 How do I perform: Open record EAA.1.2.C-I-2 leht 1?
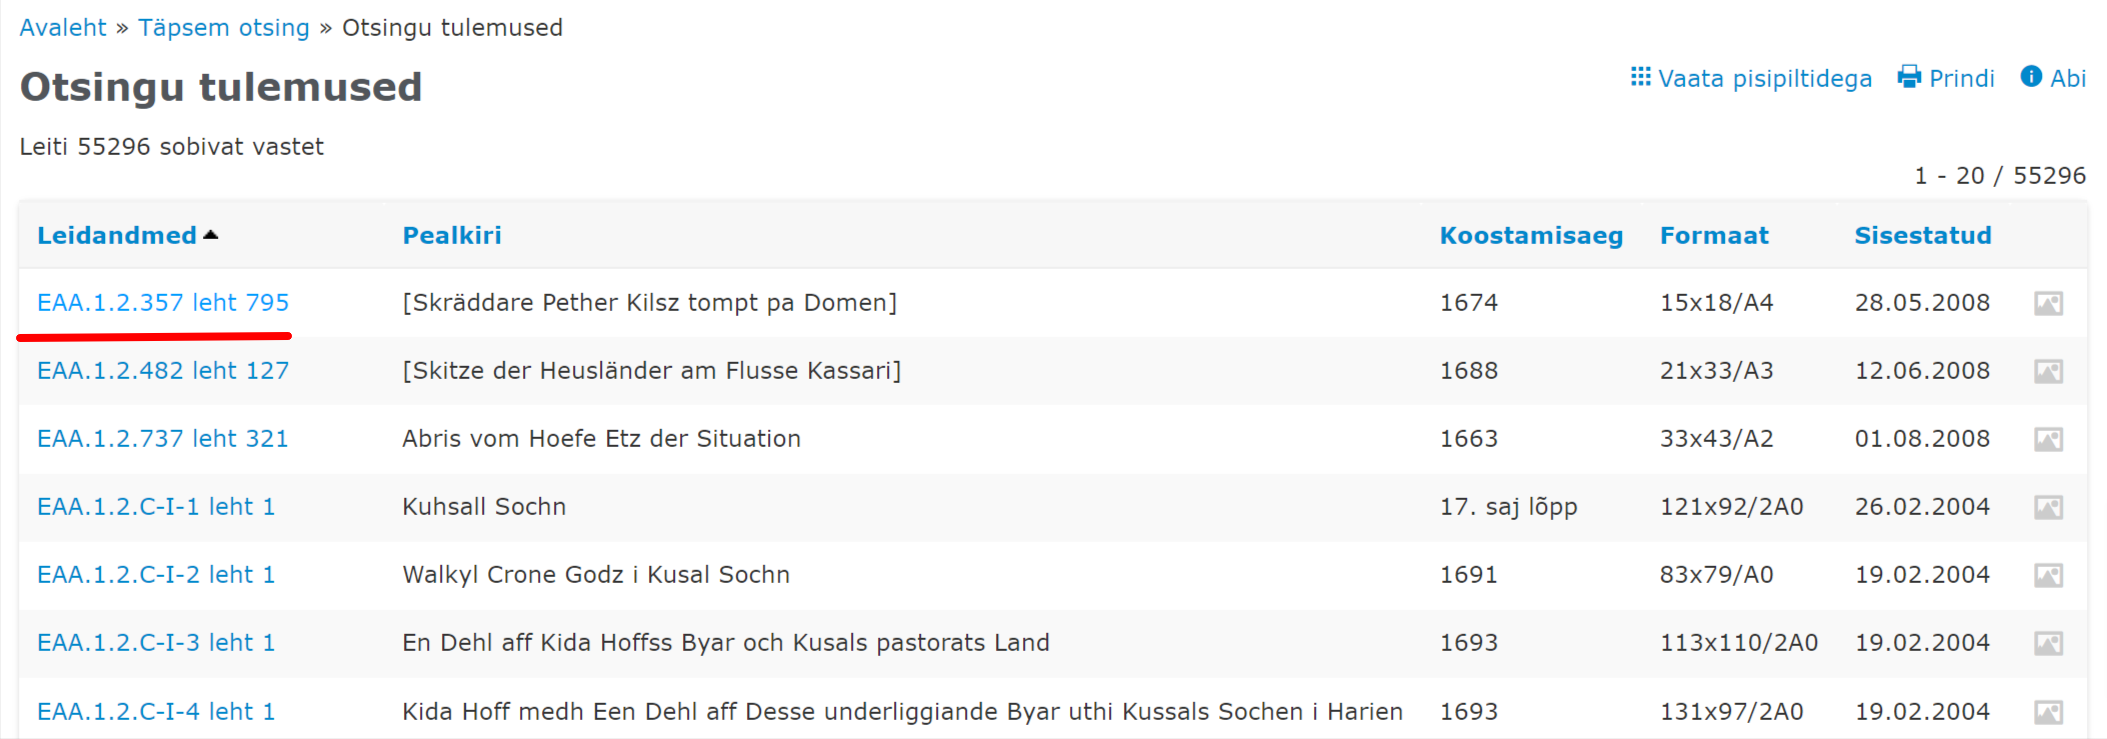click(156, 574)
